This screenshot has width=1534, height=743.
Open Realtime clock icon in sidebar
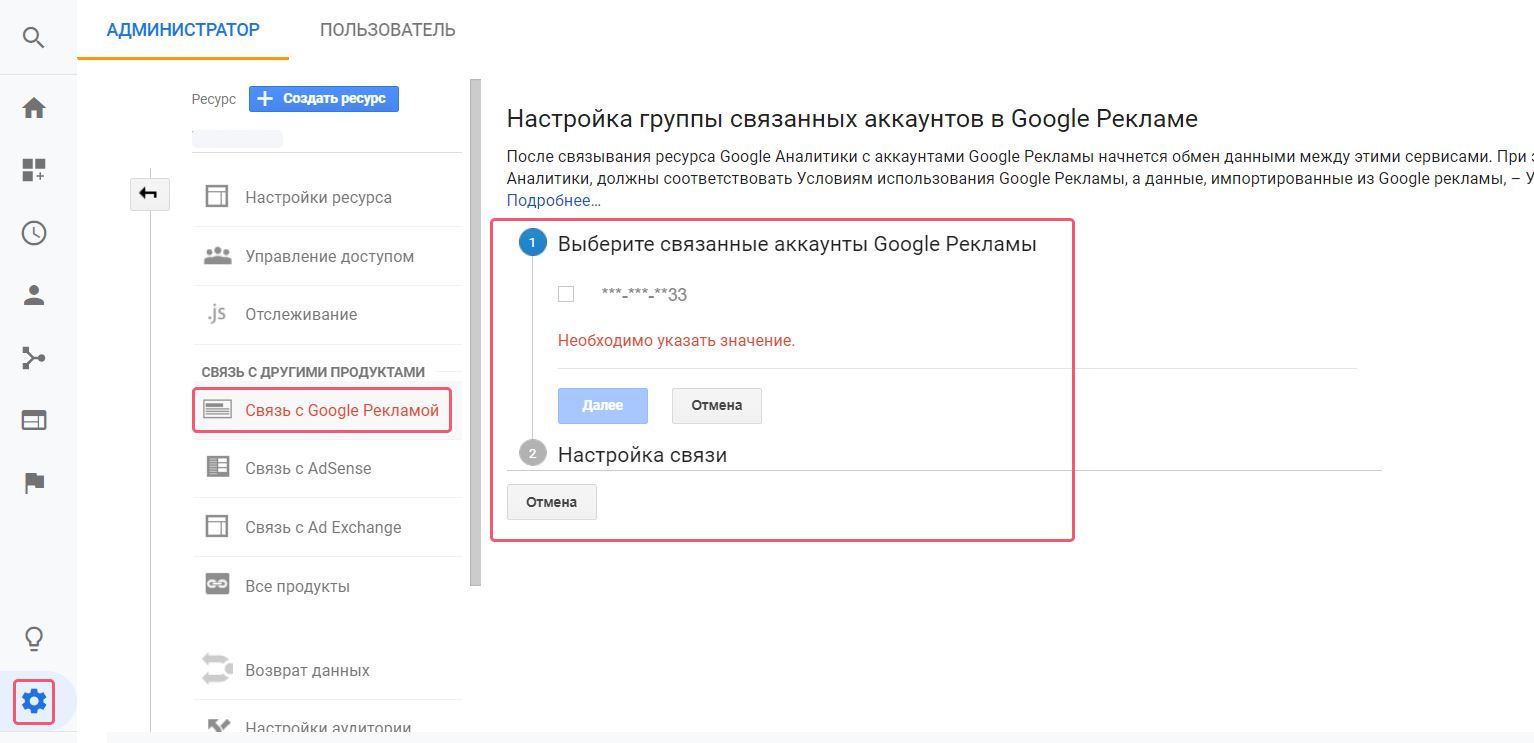pos(34,233)
